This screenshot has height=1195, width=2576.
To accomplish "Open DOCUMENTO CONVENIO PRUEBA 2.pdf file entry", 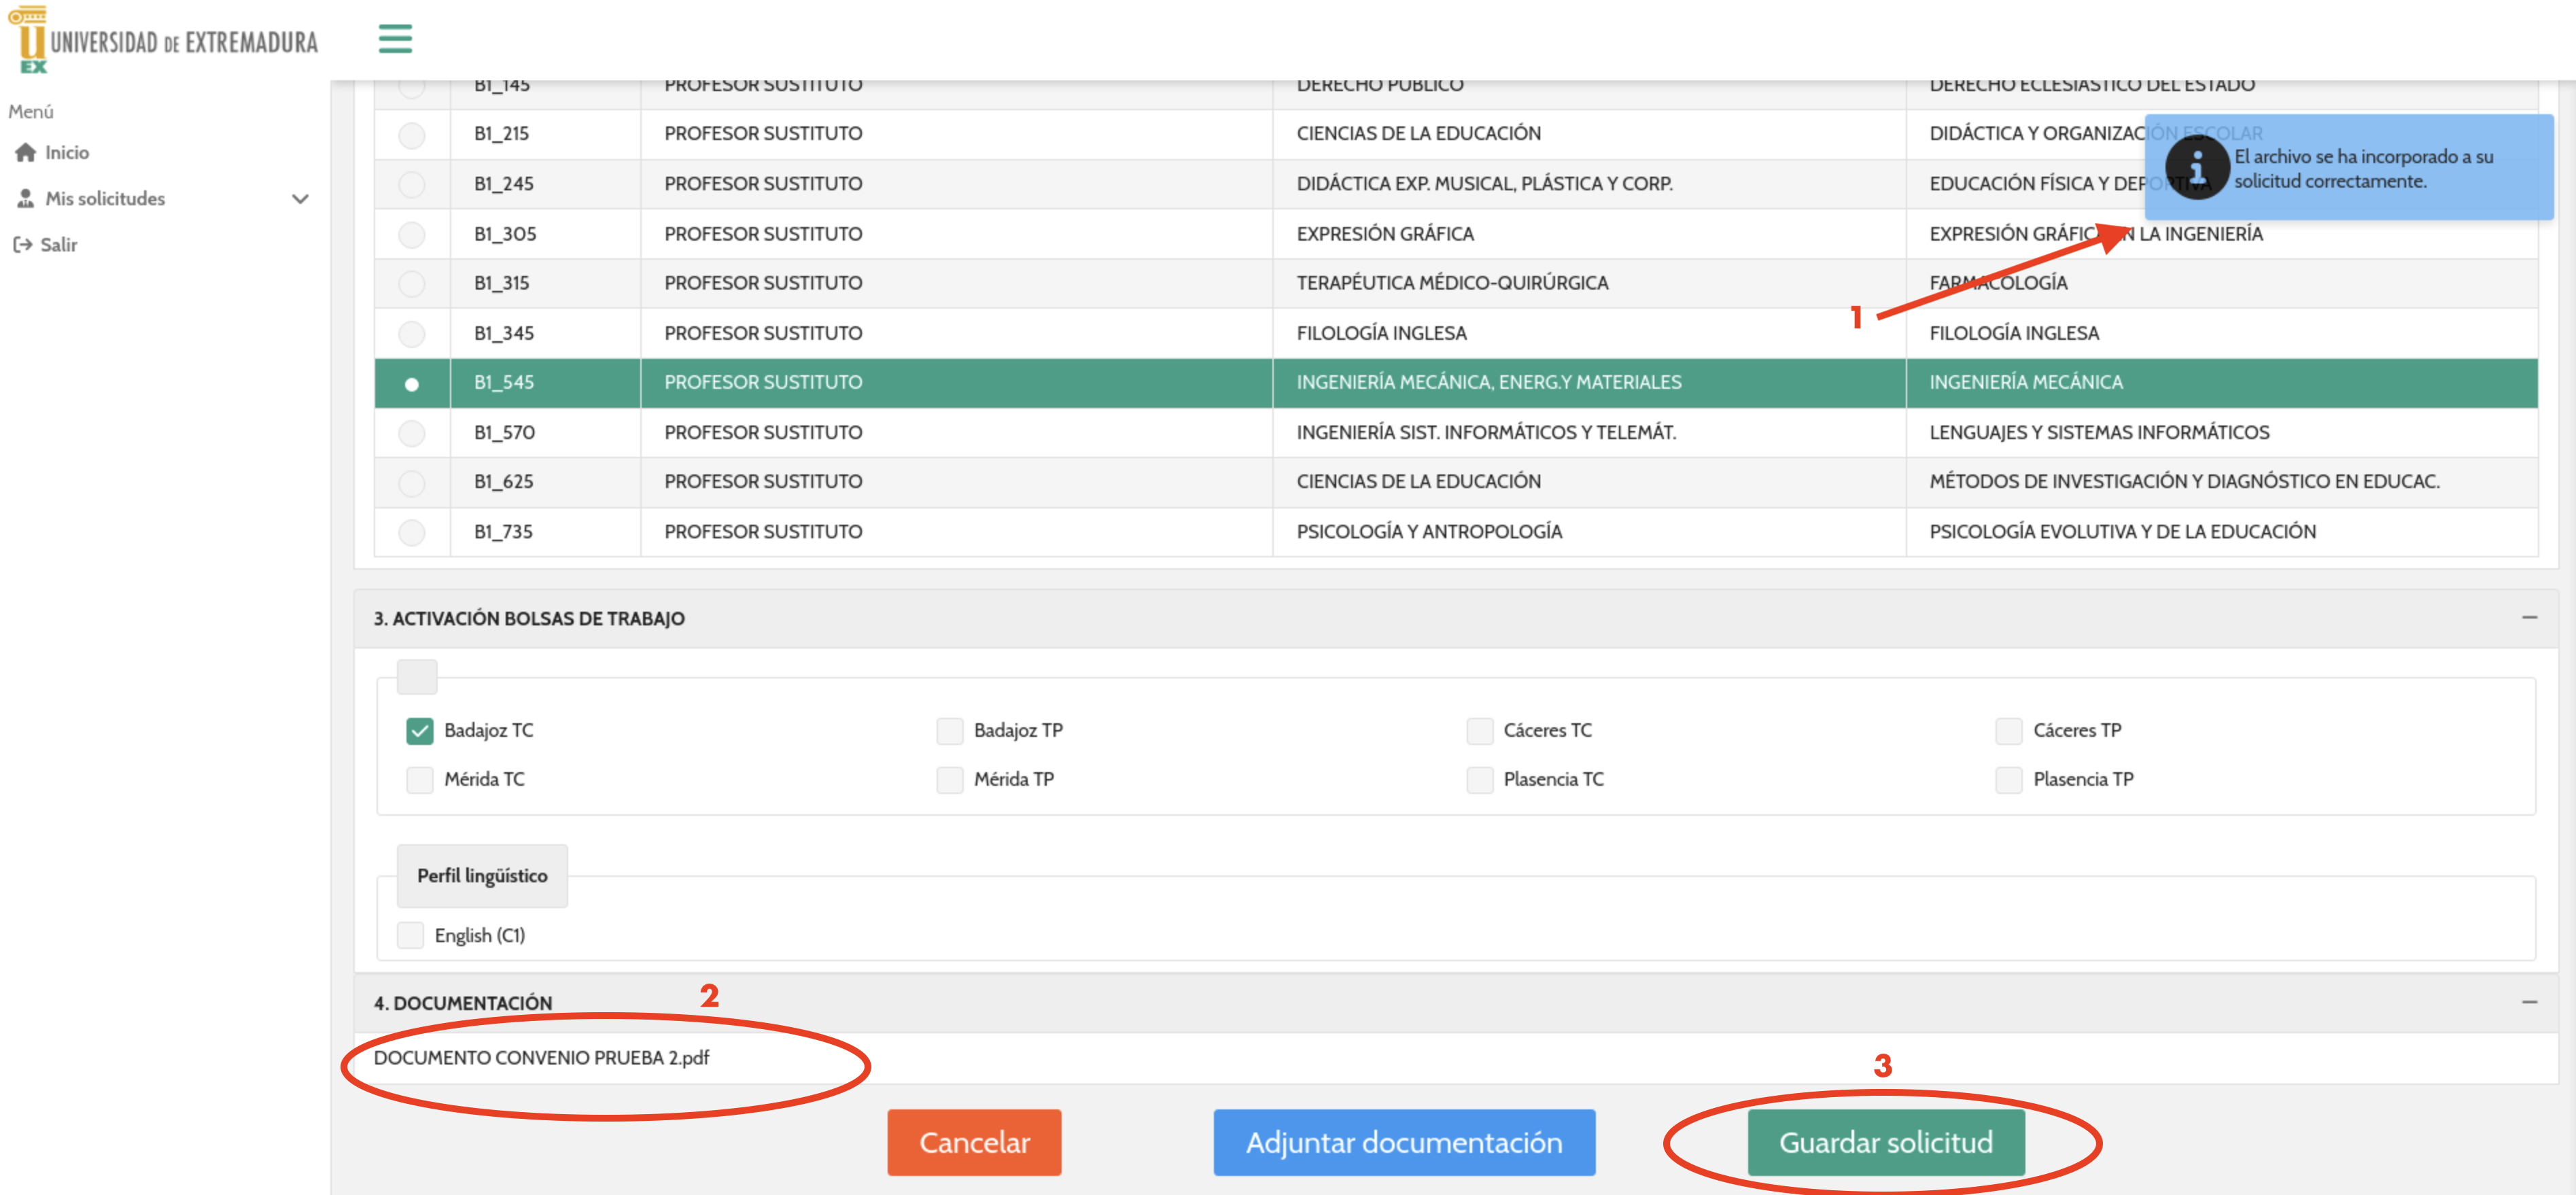I will coord(541,1058).
